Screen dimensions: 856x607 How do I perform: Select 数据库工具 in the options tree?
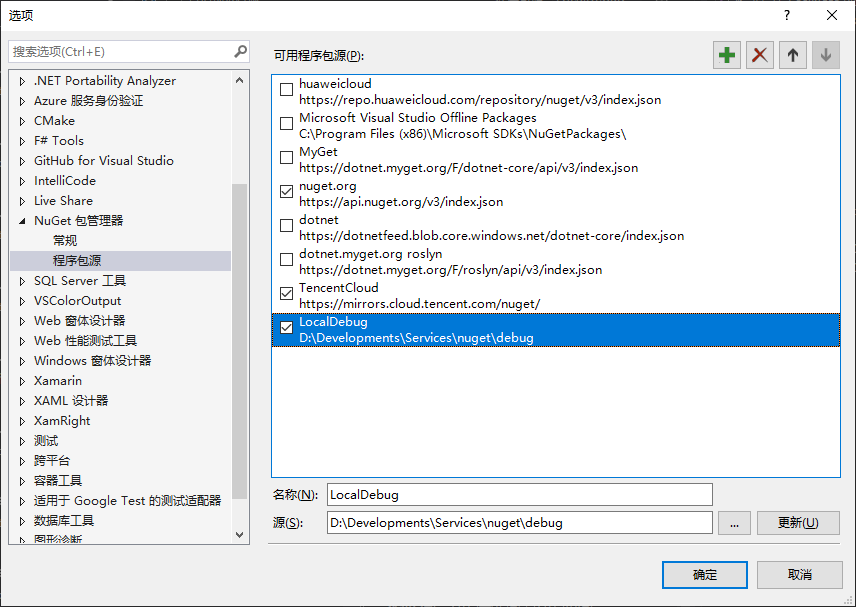coord(64,521)
